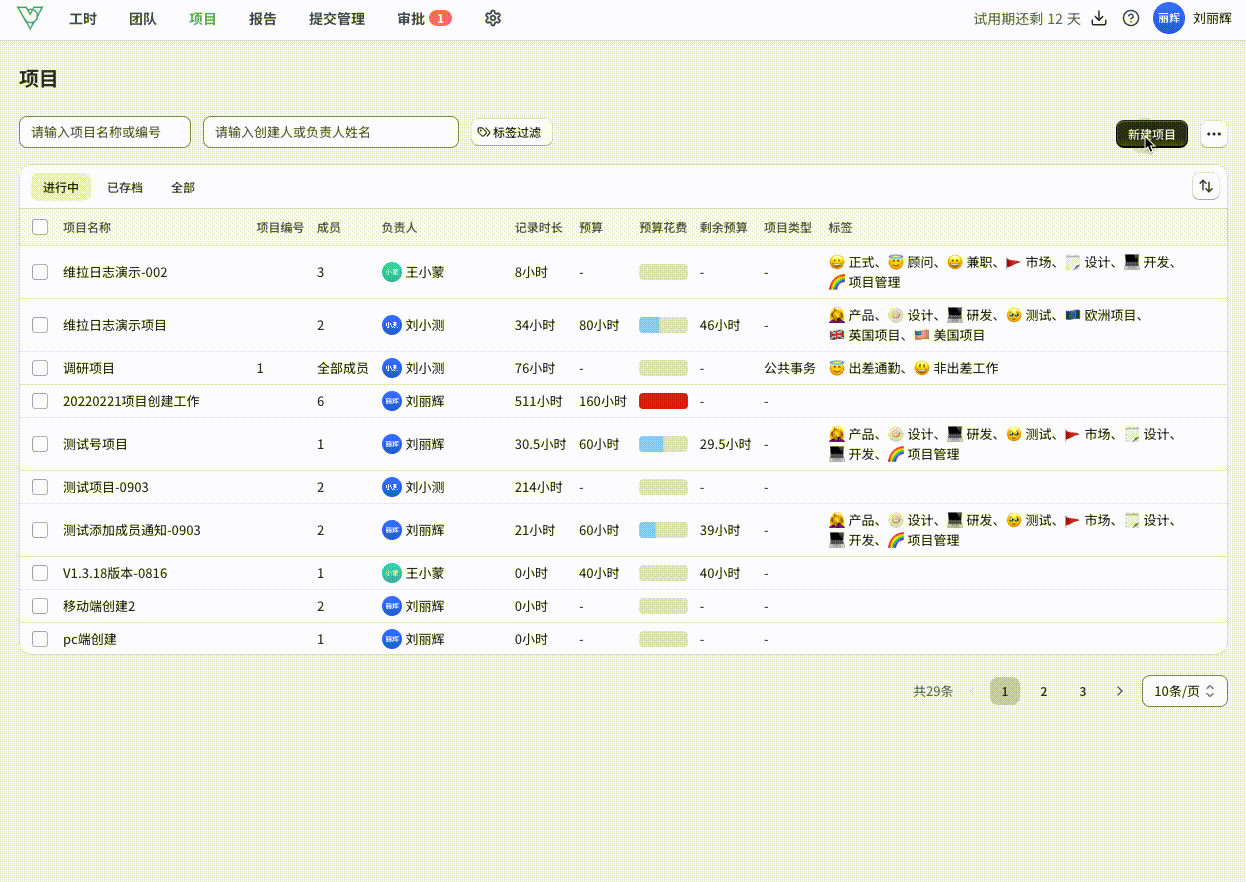Click 王小蒙 avatar in 维拉日志演示-002 row

(392, 272)
